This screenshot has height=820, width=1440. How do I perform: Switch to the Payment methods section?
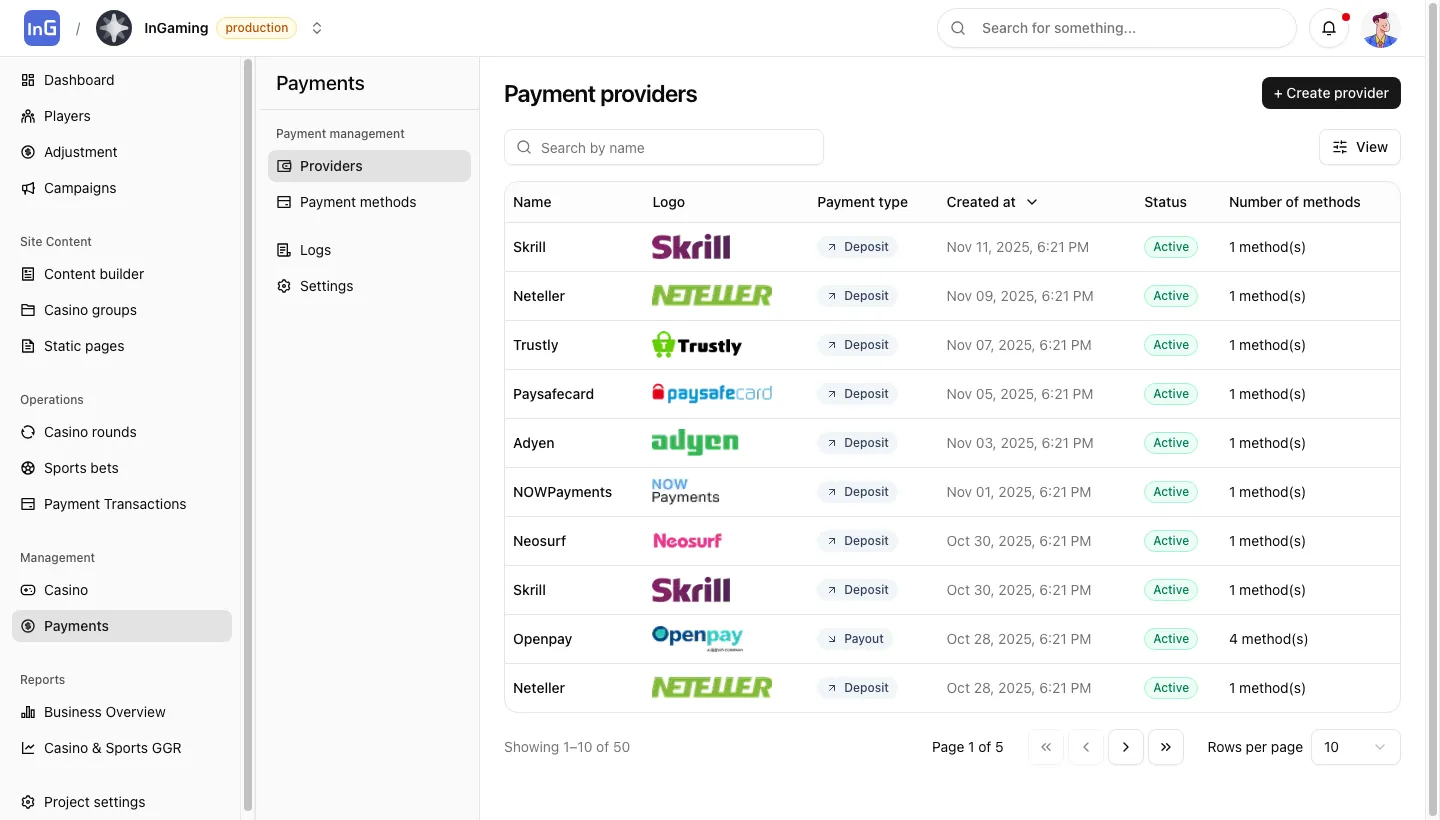(357, 202)
